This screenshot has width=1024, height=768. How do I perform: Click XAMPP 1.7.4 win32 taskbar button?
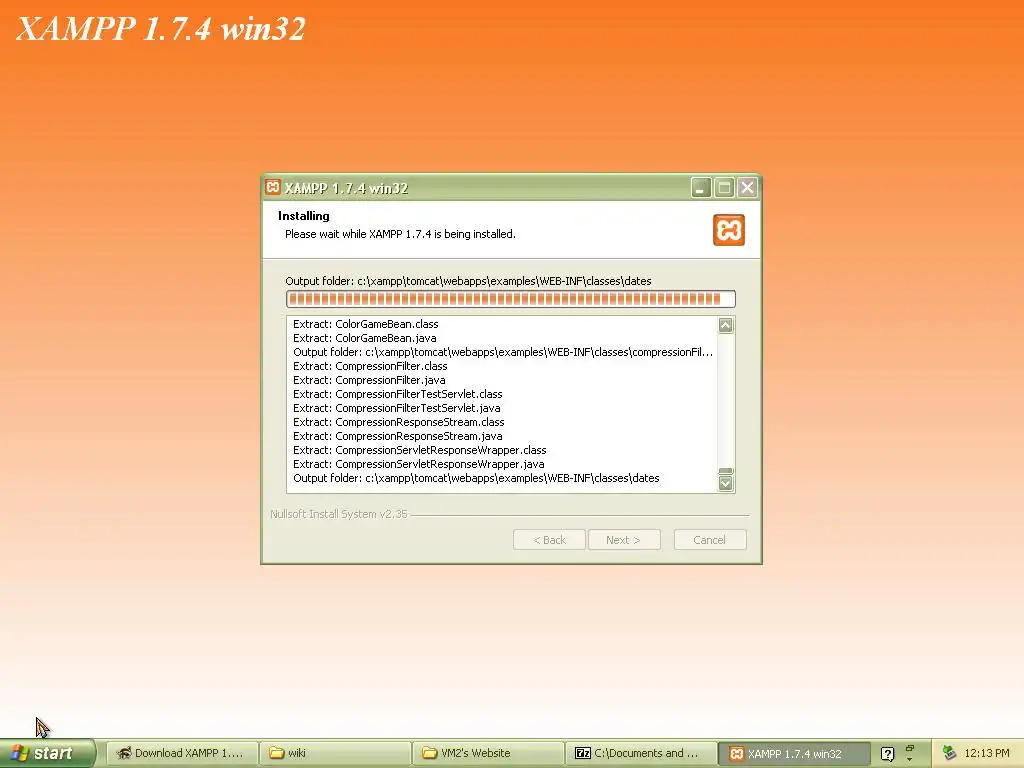tap(793, 753)
